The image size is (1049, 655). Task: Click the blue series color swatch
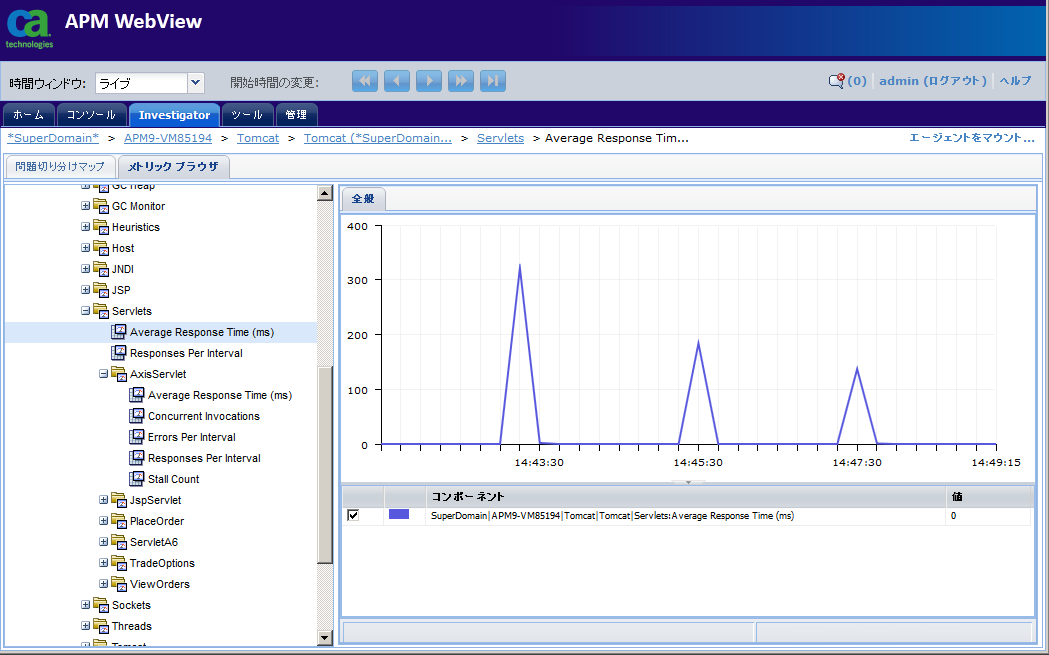[399, 515]
